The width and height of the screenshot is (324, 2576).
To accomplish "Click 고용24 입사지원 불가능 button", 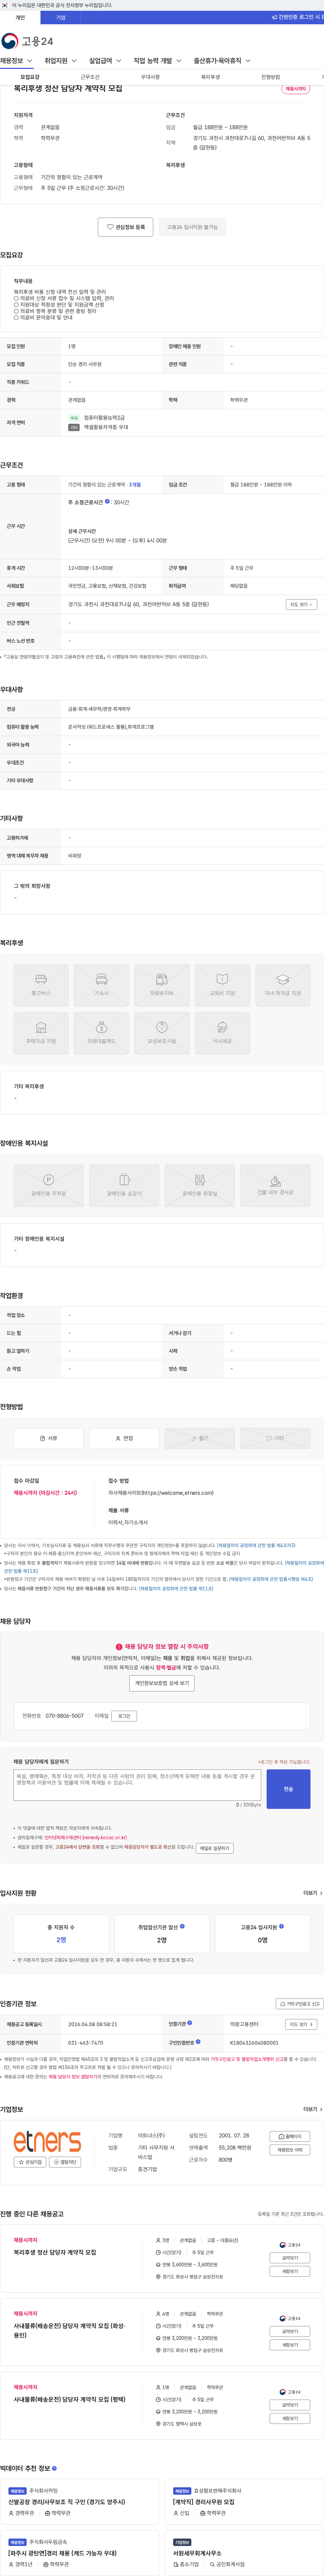I will pos(192,227).
